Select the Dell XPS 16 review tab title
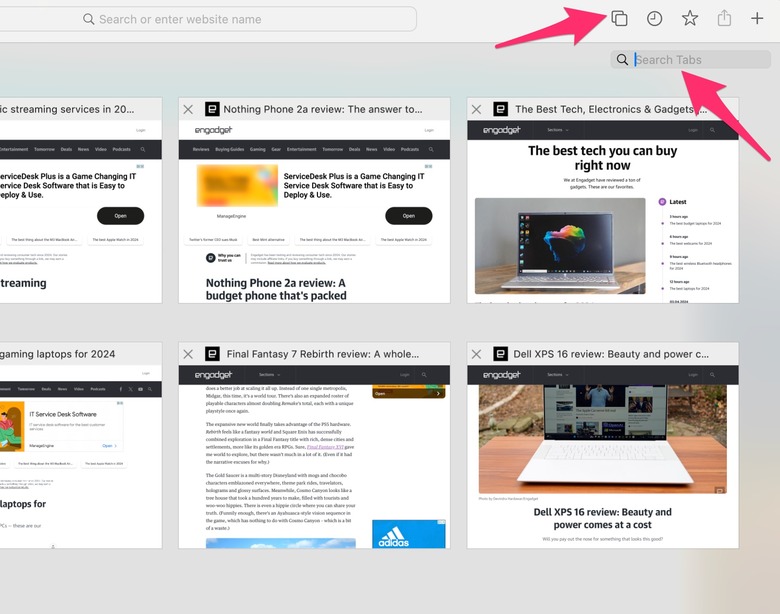 pos(611,354)
